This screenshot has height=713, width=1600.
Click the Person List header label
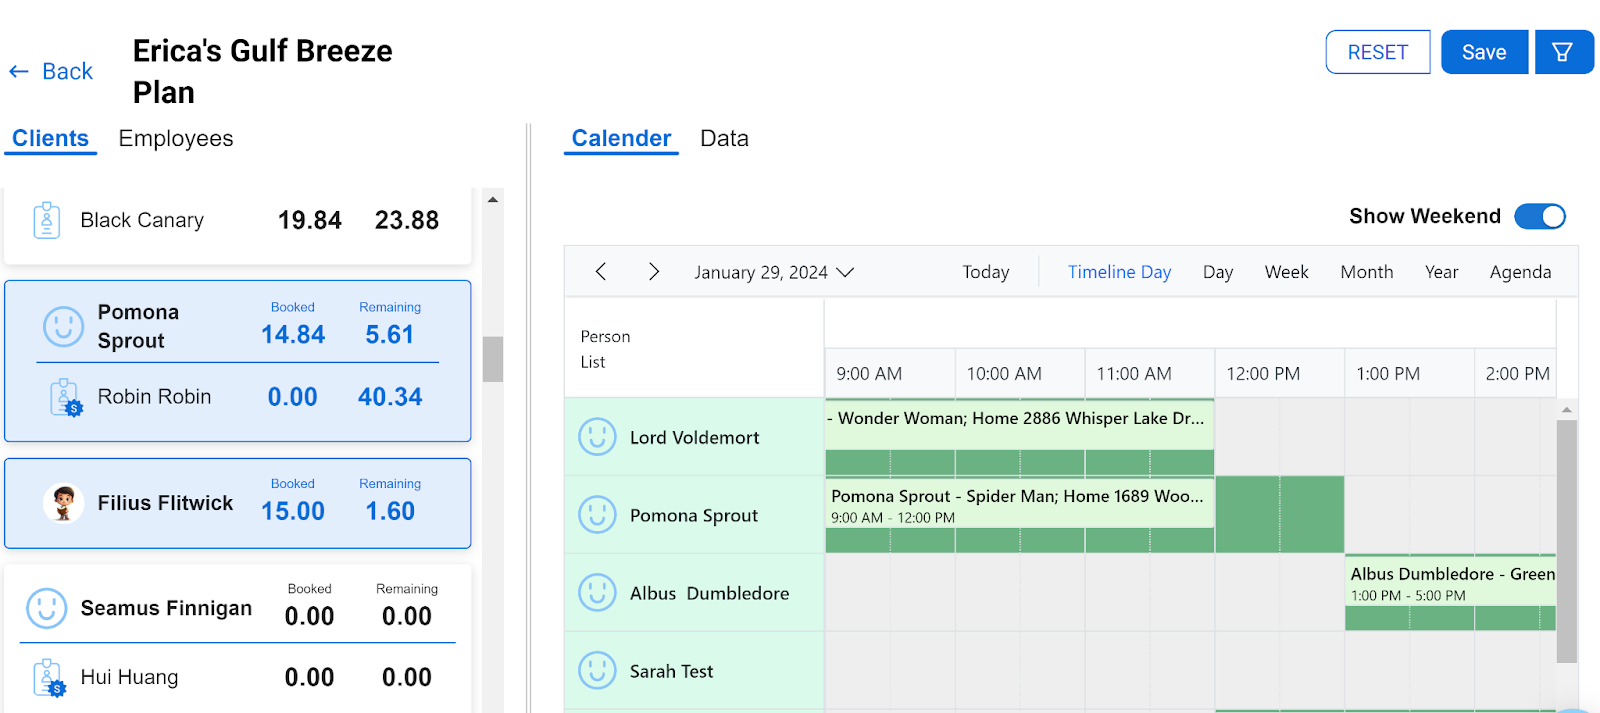tap(605, 349)
